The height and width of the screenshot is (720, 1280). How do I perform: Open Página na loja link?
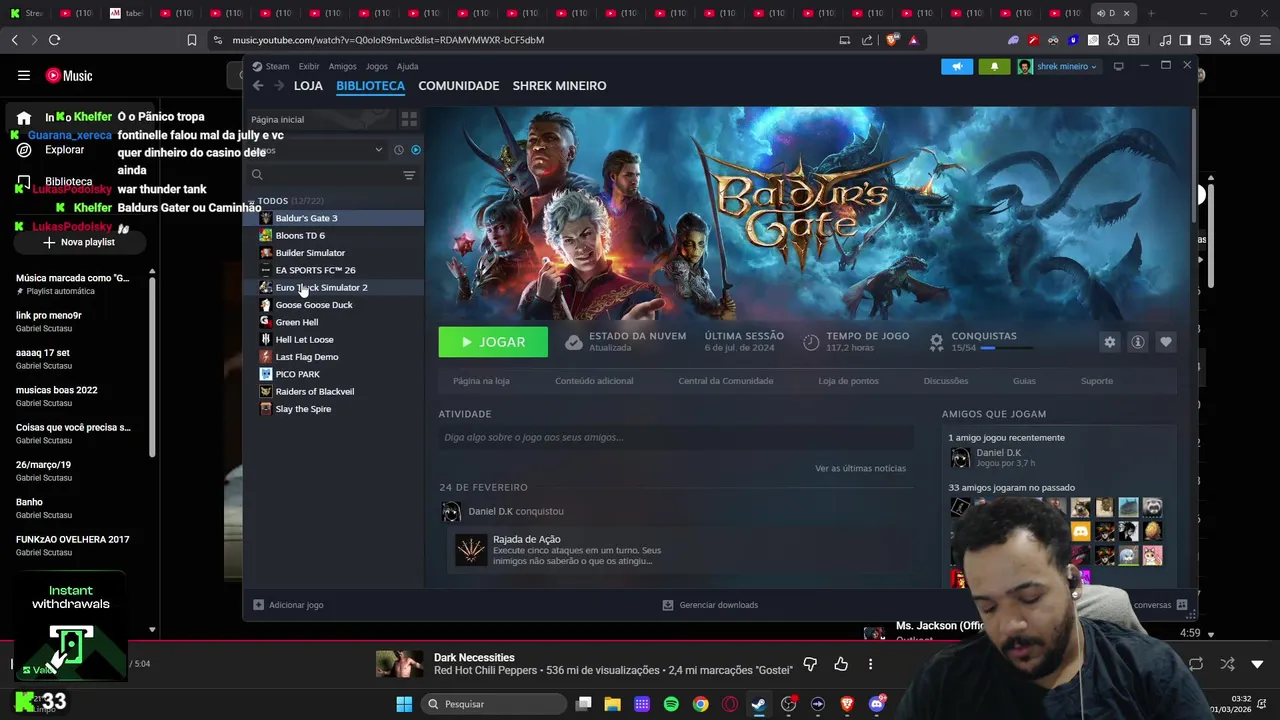click(x=481, y=381)
